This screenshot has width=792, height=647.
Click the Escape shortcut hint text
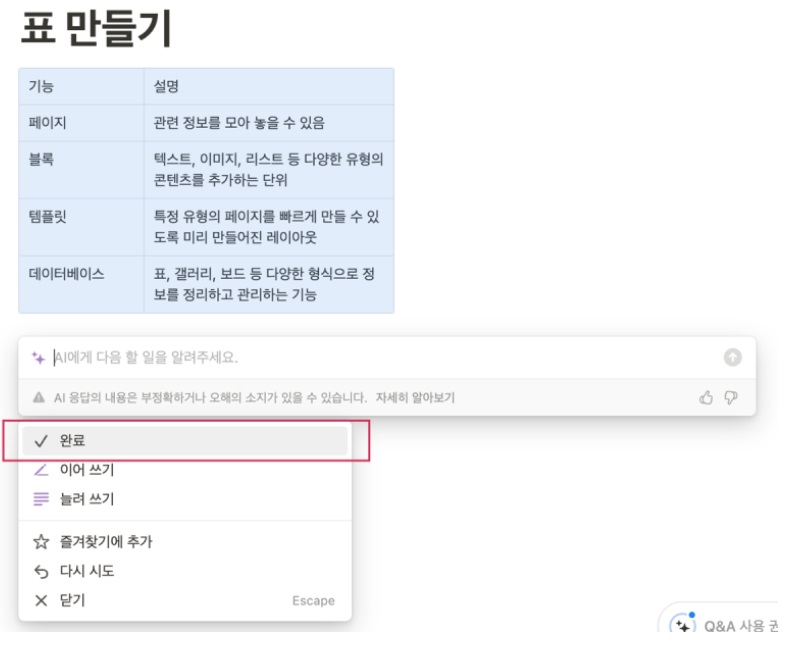pyautogui.click(x=313, y=601)
